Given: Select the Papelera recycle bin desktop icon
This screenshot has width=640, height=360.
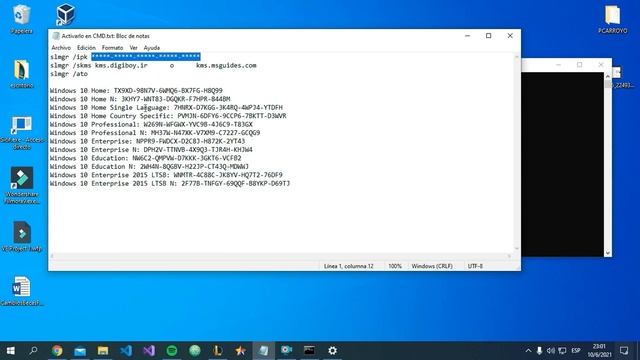Looking at the screenshot, I should (x=21, y=19).
